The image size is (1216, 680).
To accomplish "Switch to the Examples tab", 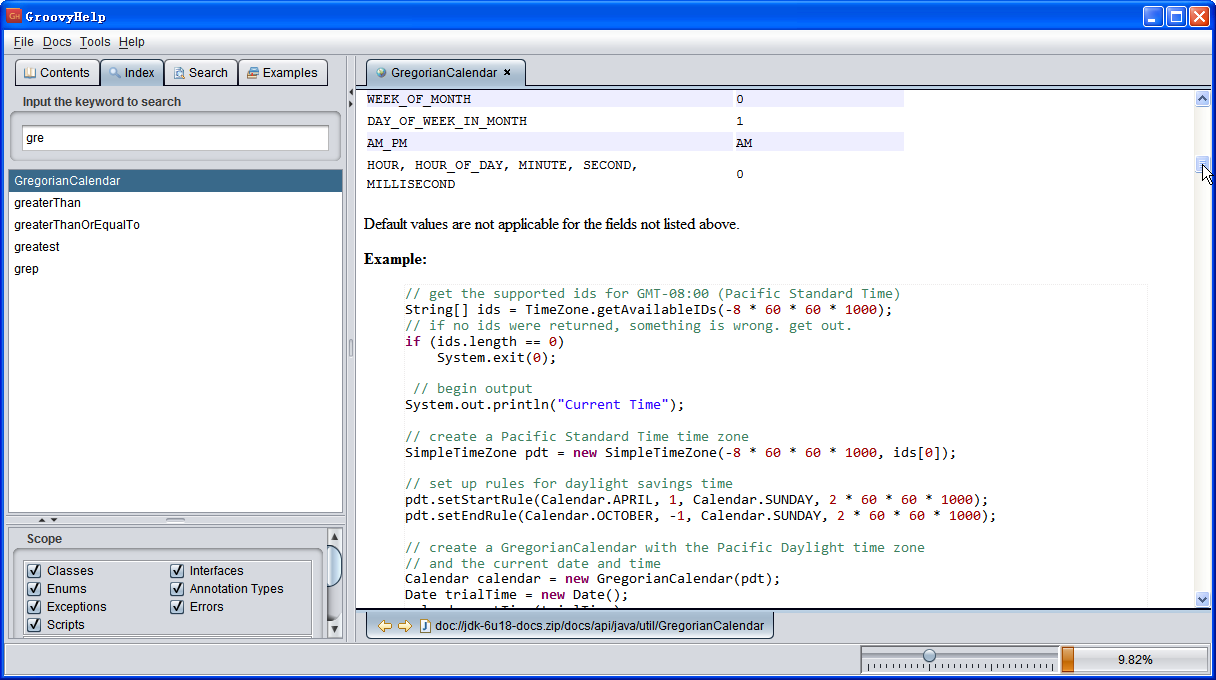I will pos(283,73).
